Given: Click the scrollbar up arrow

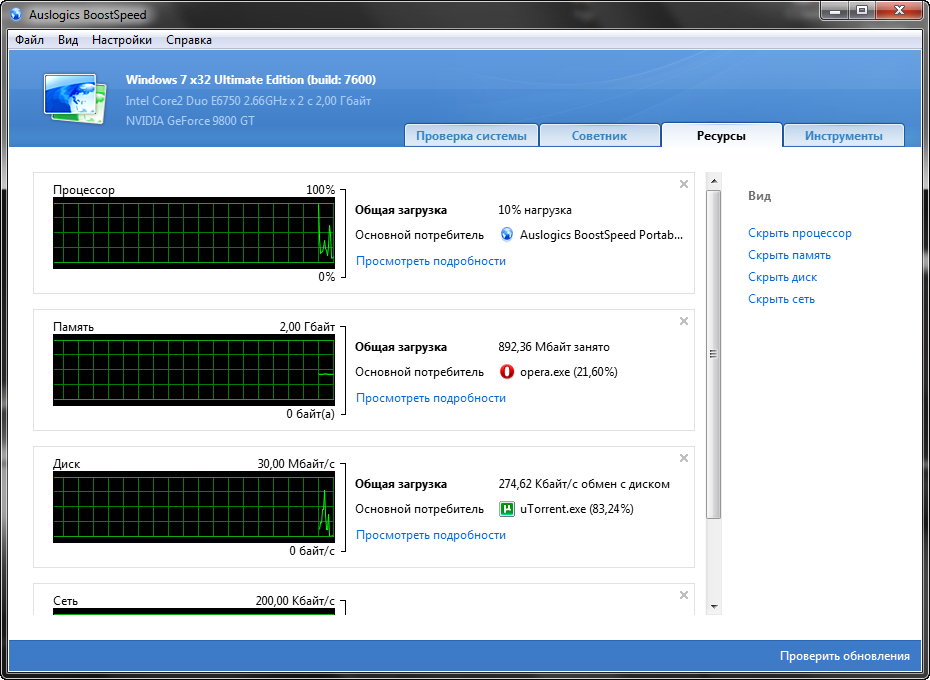Looking at the screenshot, I should click(714, 180).
